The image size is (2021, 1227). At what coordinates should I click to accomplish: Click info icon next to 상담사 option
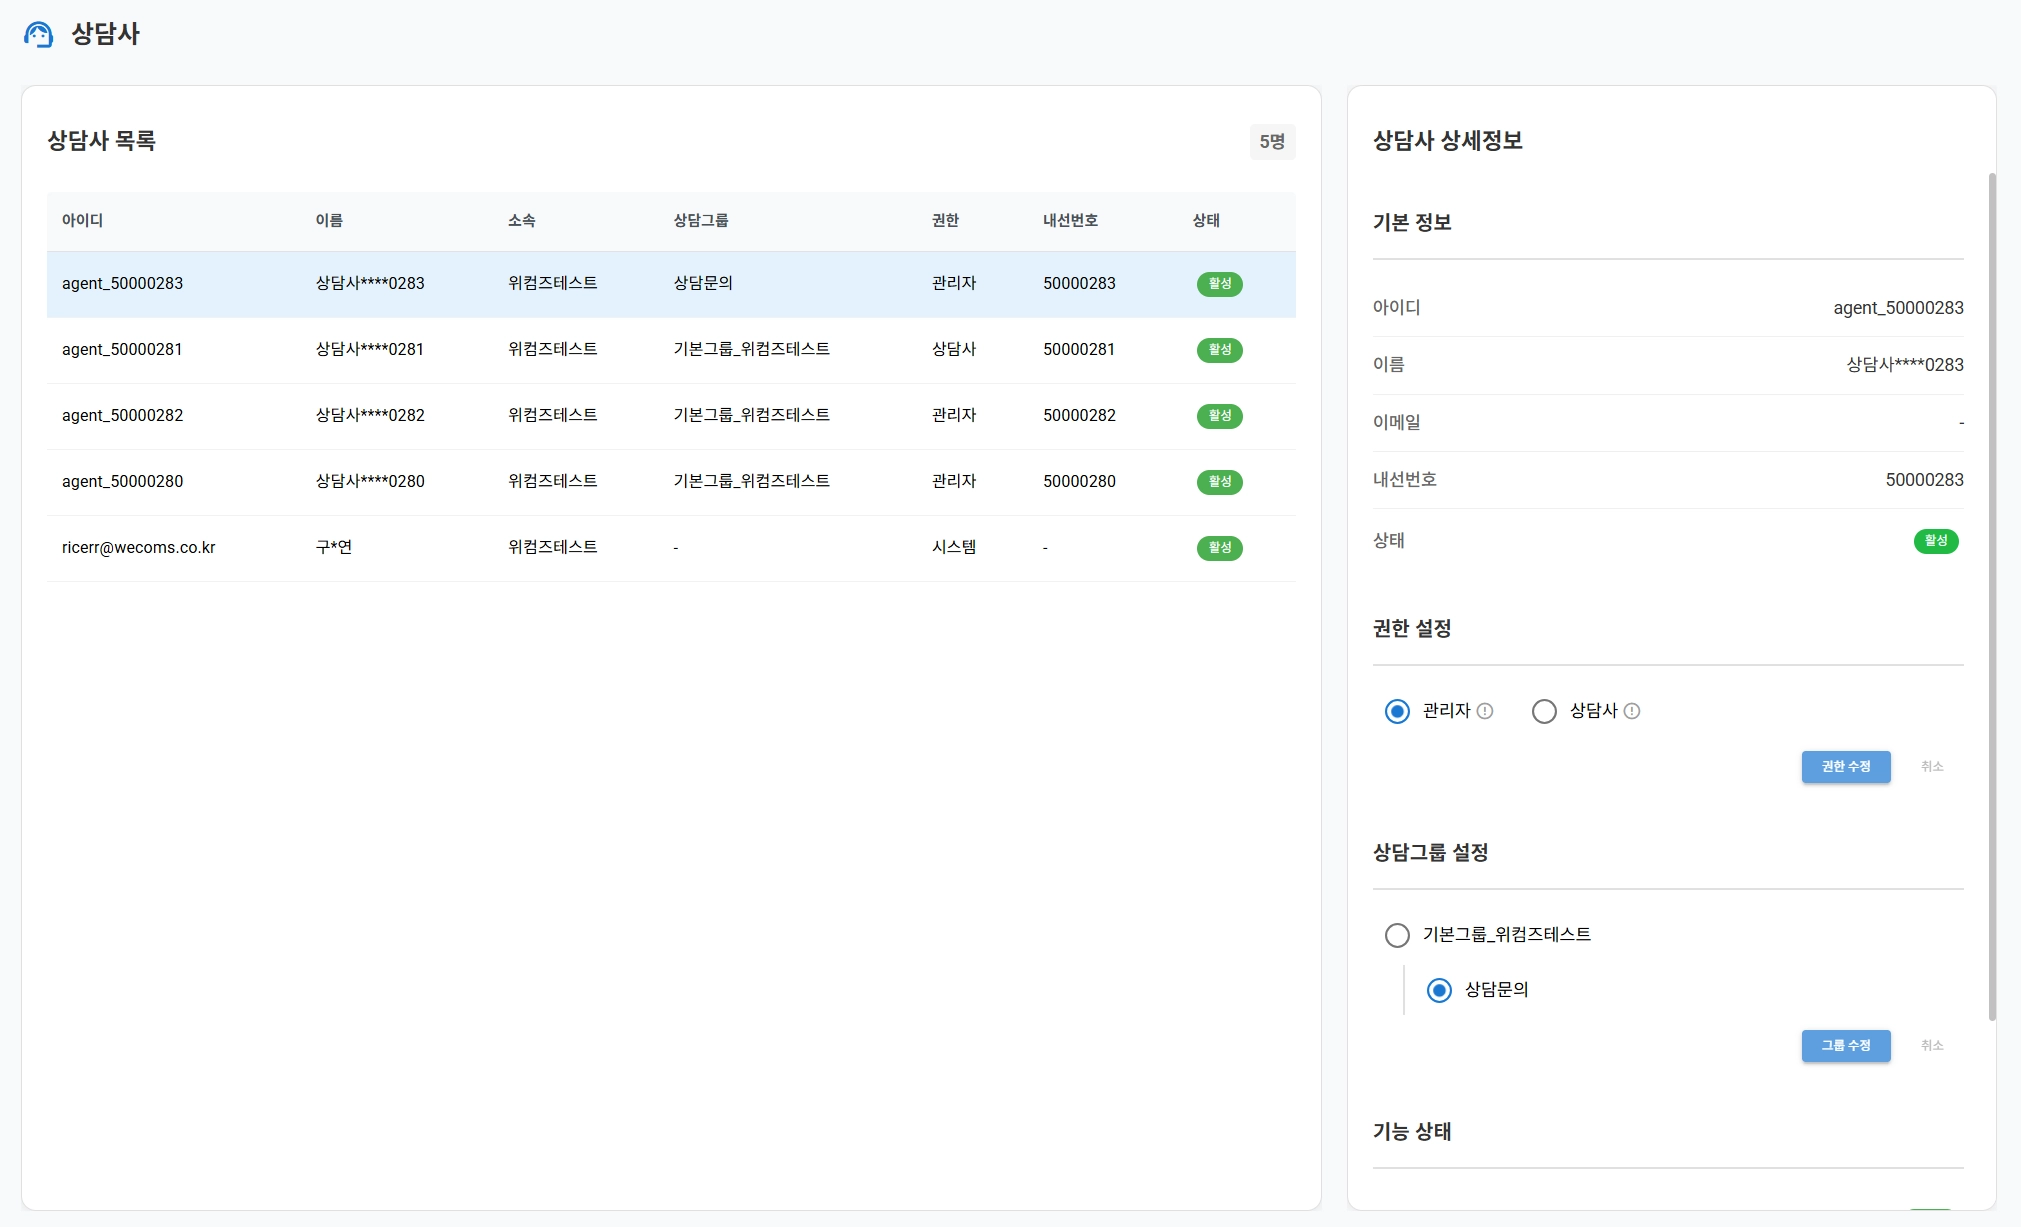(x=1632, y=711)
